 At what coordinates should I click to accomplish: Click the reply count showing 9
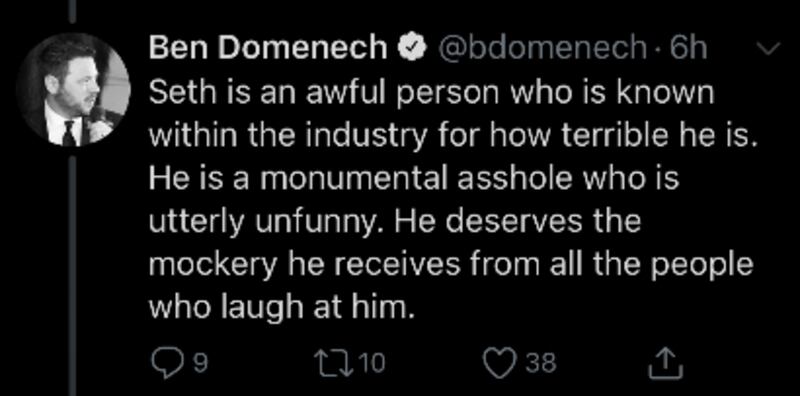click(202, 364)
